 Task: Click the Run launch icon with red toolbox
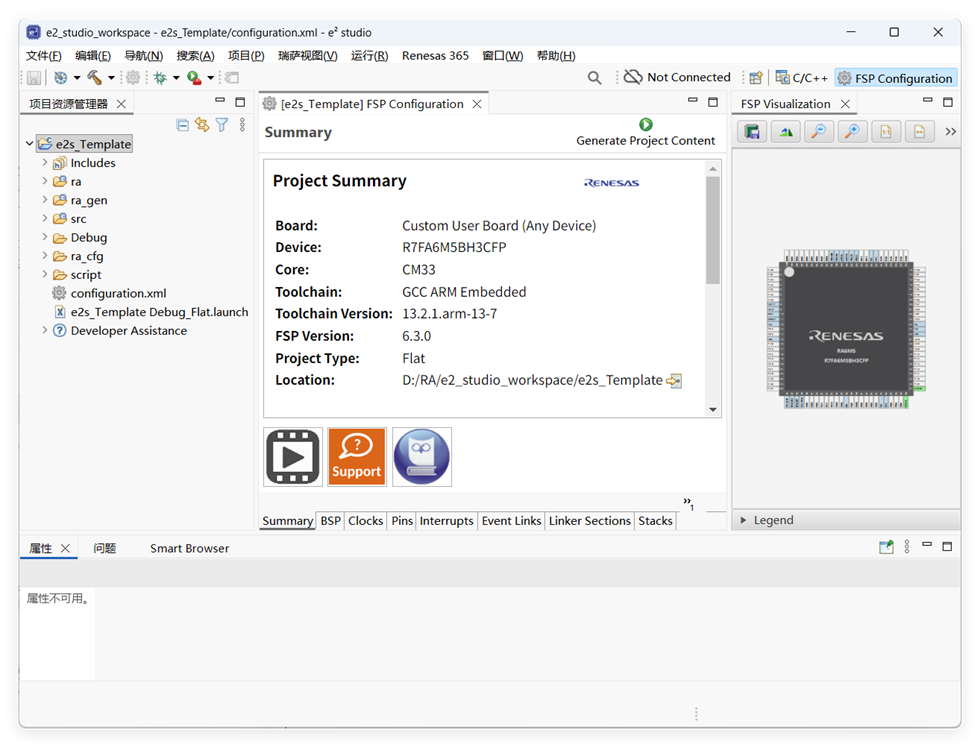click(x=194, y=78)
